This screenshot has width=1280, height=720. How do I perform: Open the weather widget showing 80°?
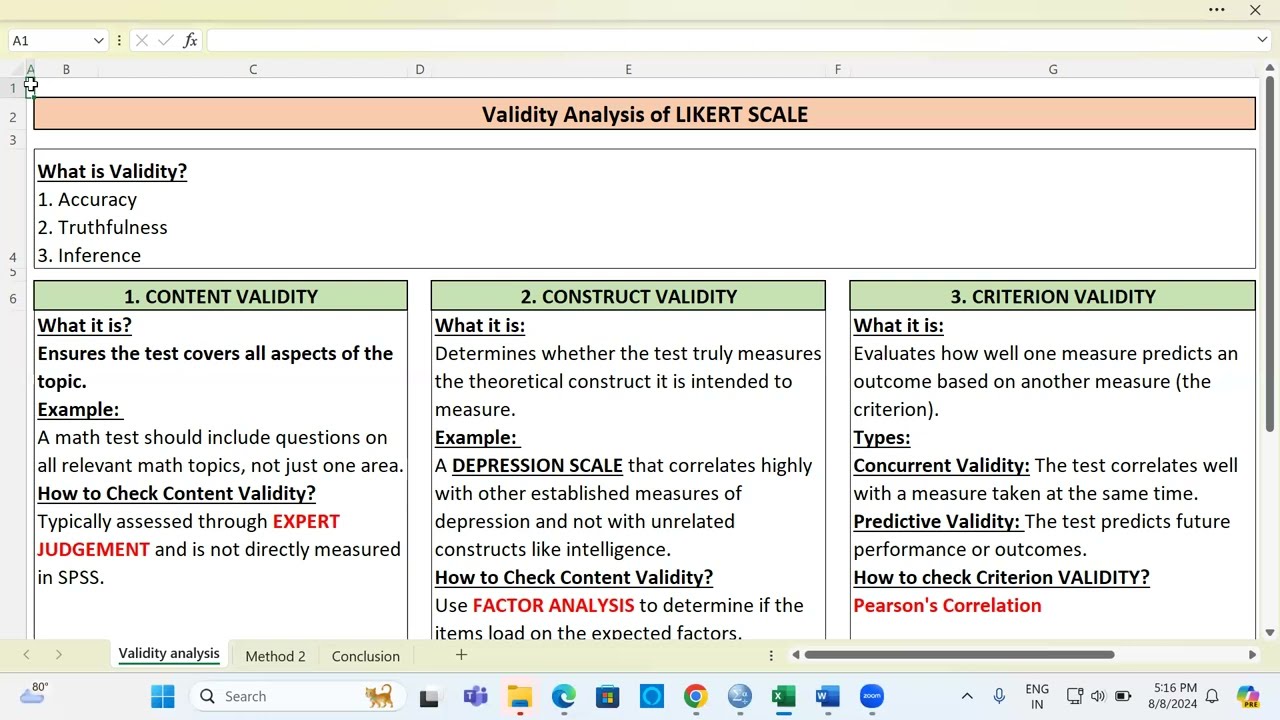tap(32, 694)
